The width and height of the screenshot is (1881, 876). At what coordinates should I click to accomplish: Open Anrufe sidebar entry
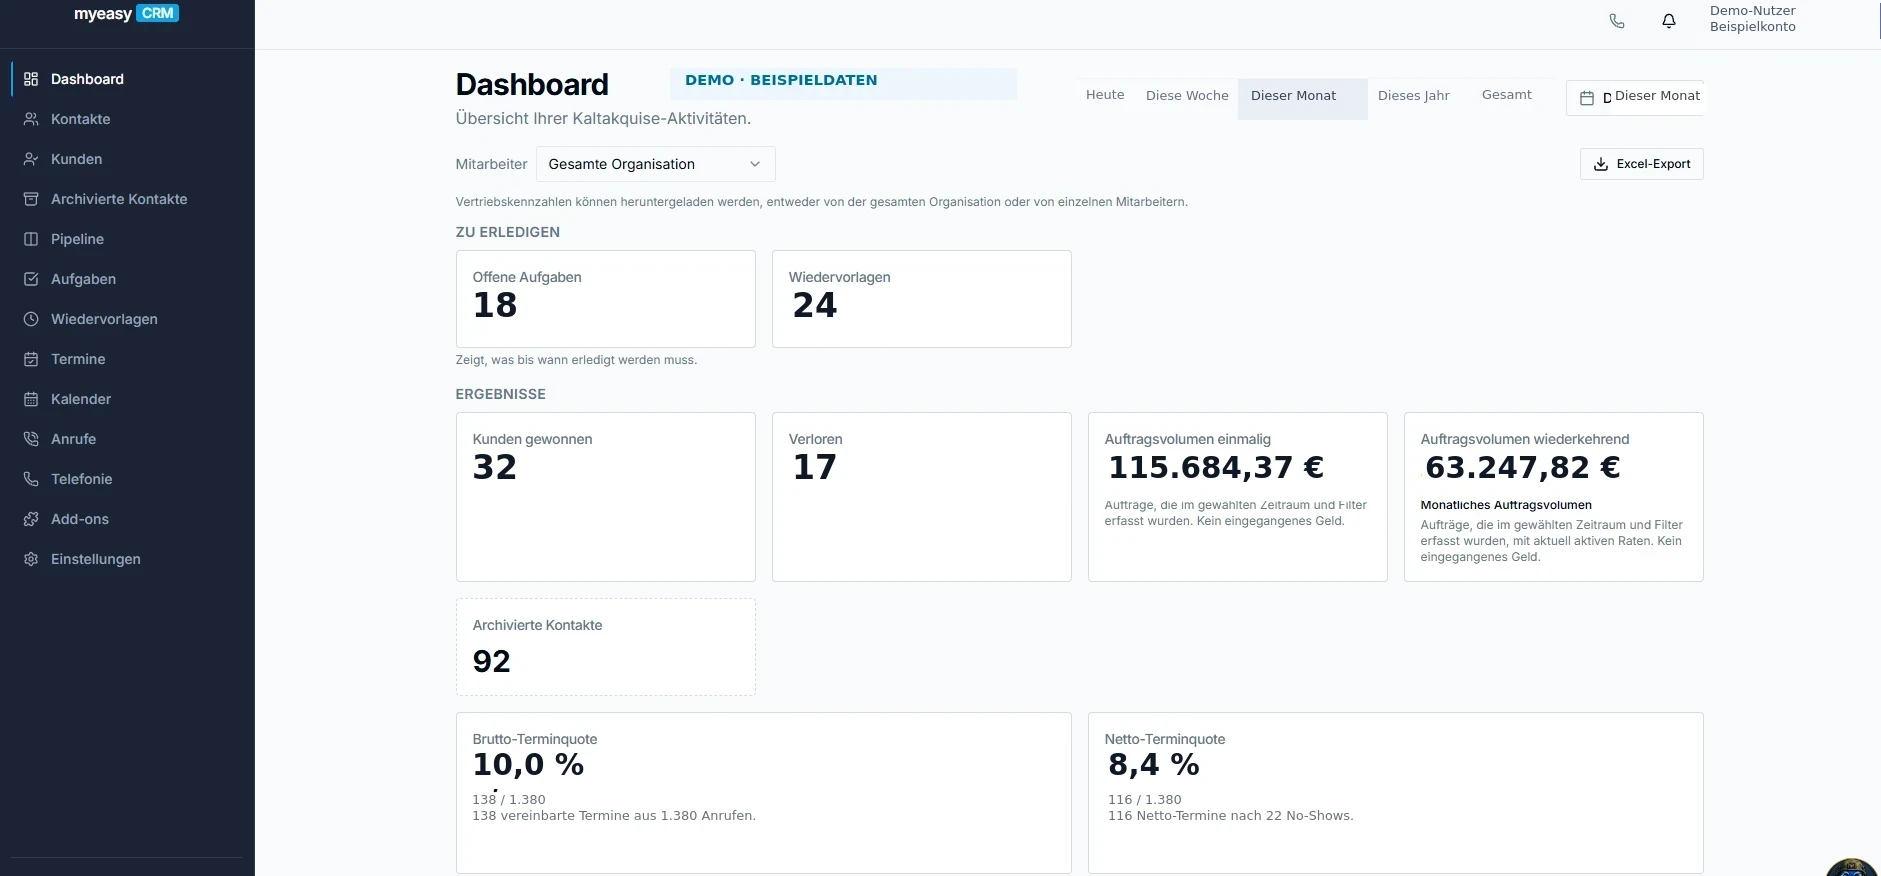point(127,439)
